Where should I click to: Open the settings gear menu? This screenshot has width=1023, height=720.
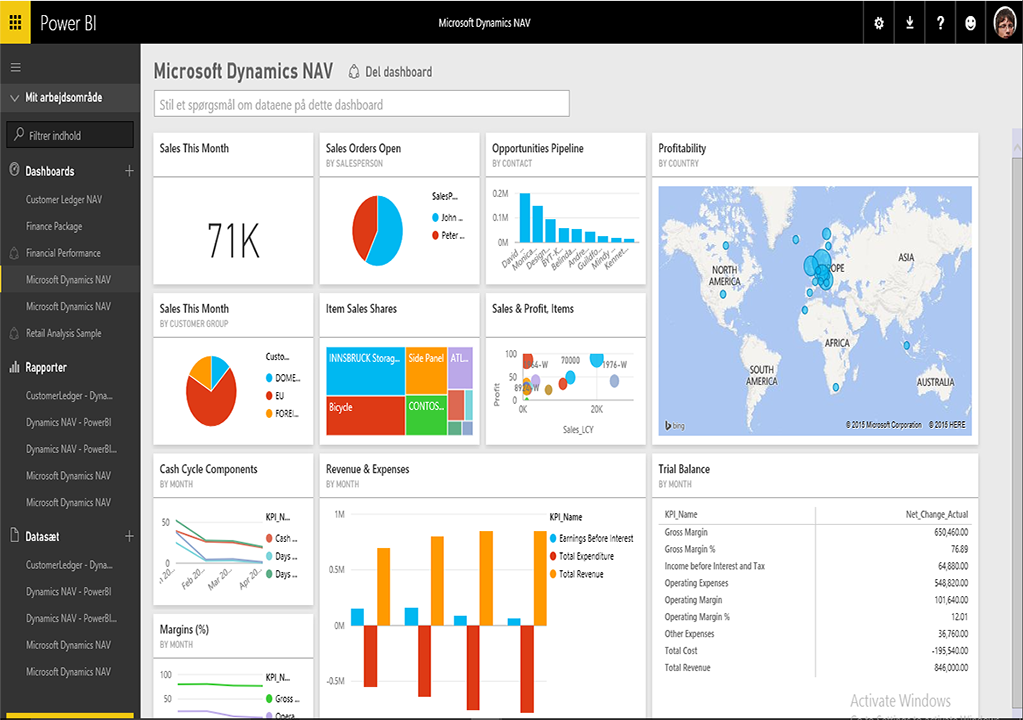[879, 23]
